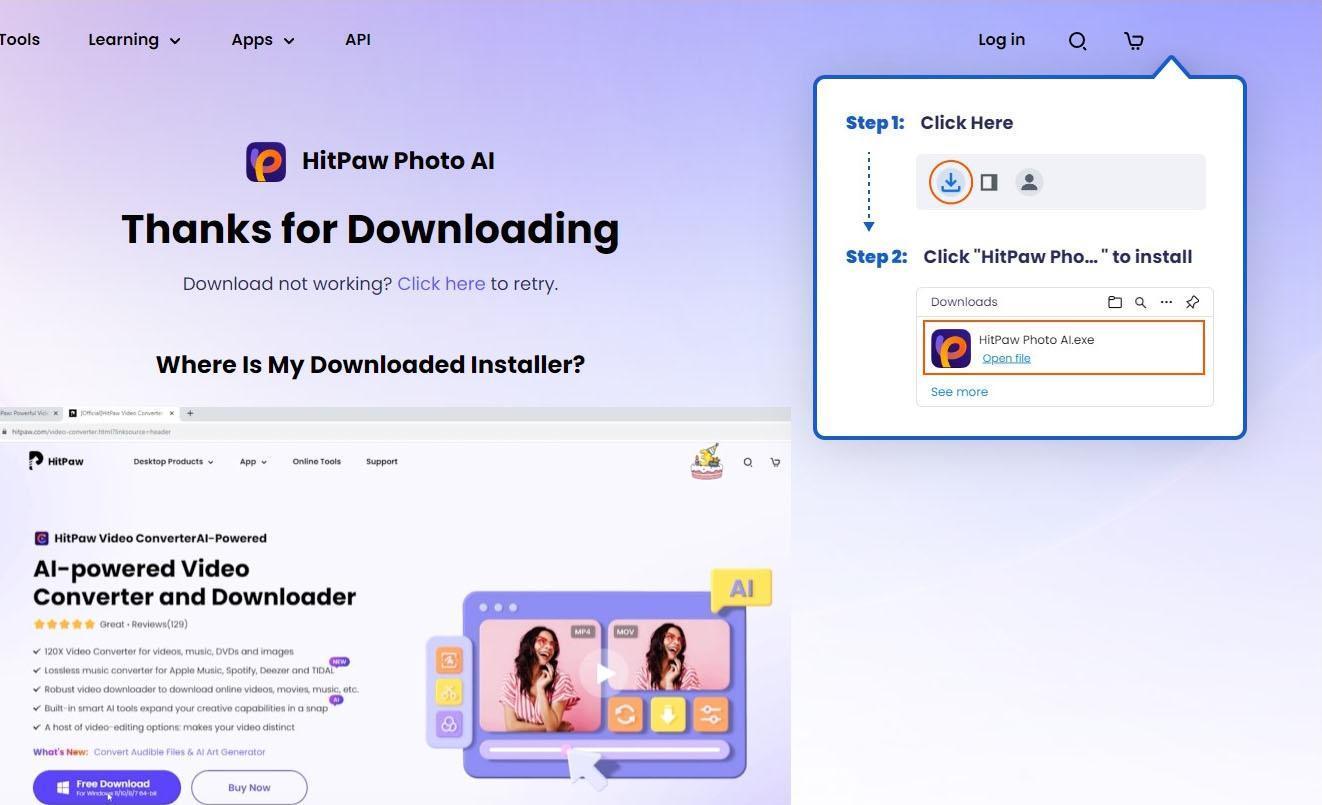Viewport: 1322px width, 805px height.
Task: Select Online Tools in the demo screenshot
Action: pos(317,462)
